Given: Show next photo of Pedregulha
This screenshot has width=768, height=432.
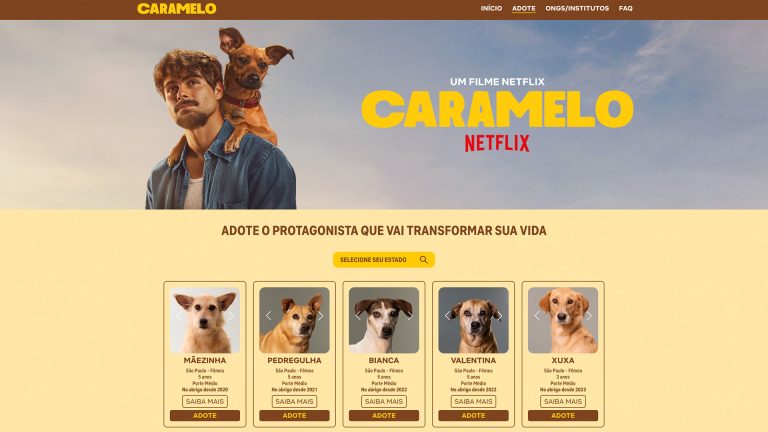Looking at the screenshot, I should pyautogui.click(x=321, y=316).
